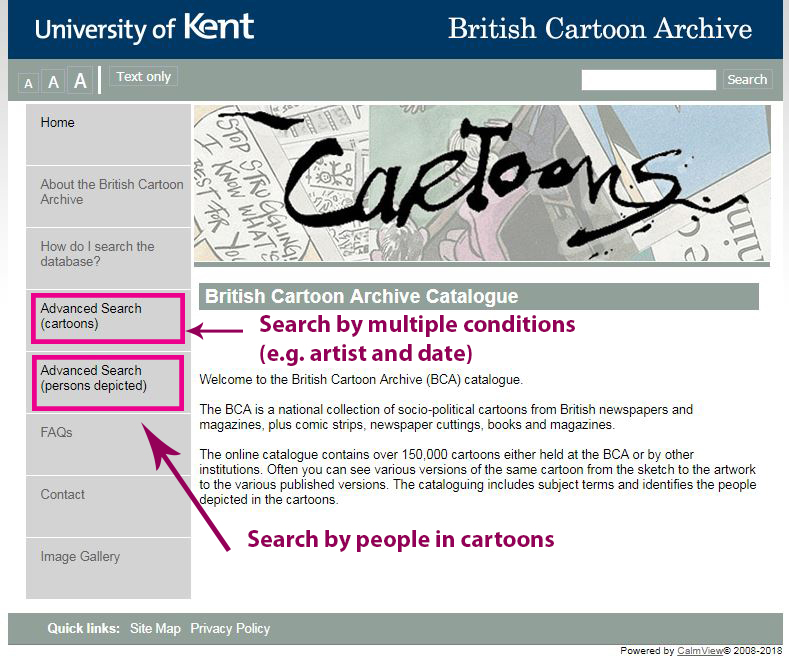Go to the FAQs page
Viewport: 789px width, 662px height.
click(x=56, y=433)
